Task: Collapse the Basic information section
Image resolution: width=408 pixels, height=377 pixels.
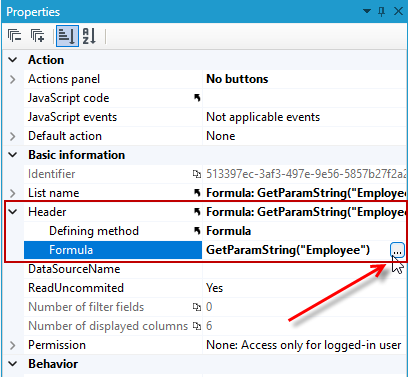Action: (13, 155)
